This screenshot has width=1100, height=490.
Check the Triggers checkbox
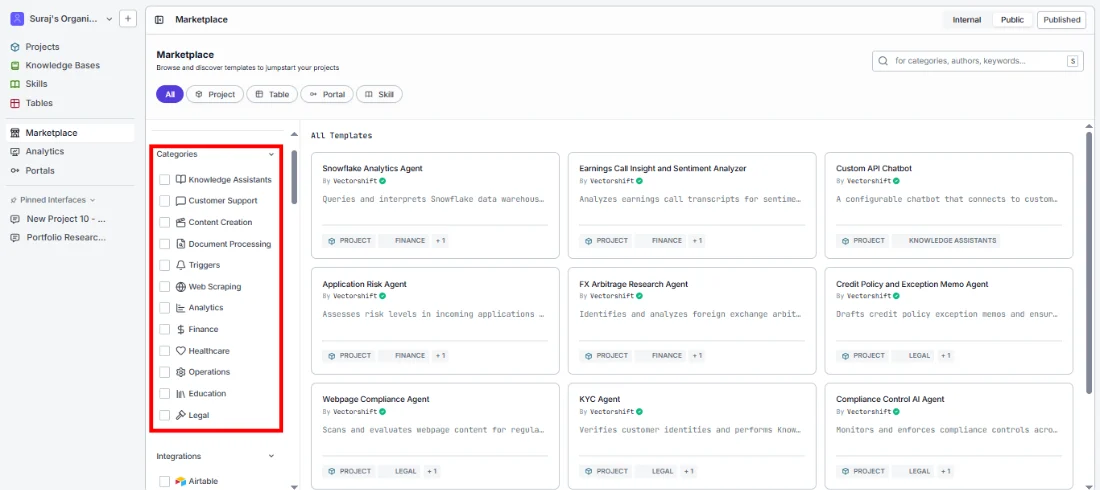click(164, 265)
